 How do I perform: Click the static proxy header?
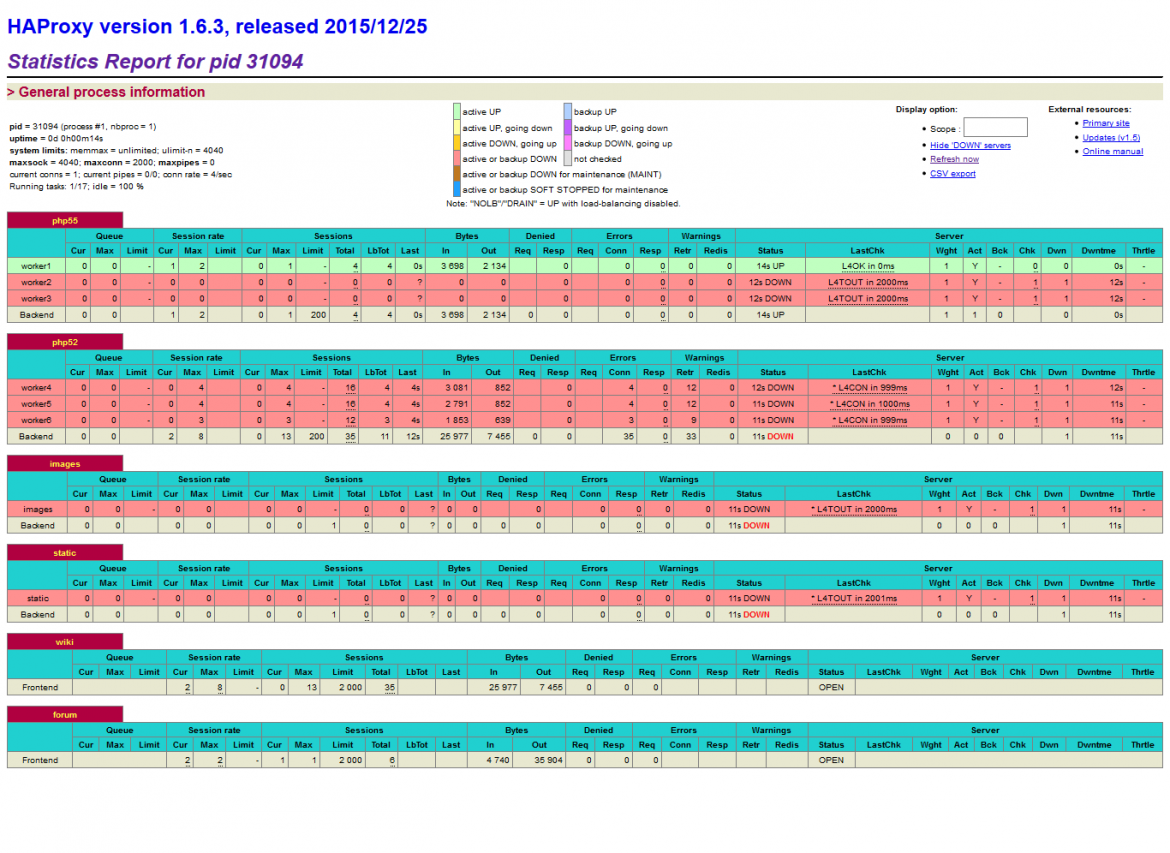pyautogui.click(x=65, y=552)
